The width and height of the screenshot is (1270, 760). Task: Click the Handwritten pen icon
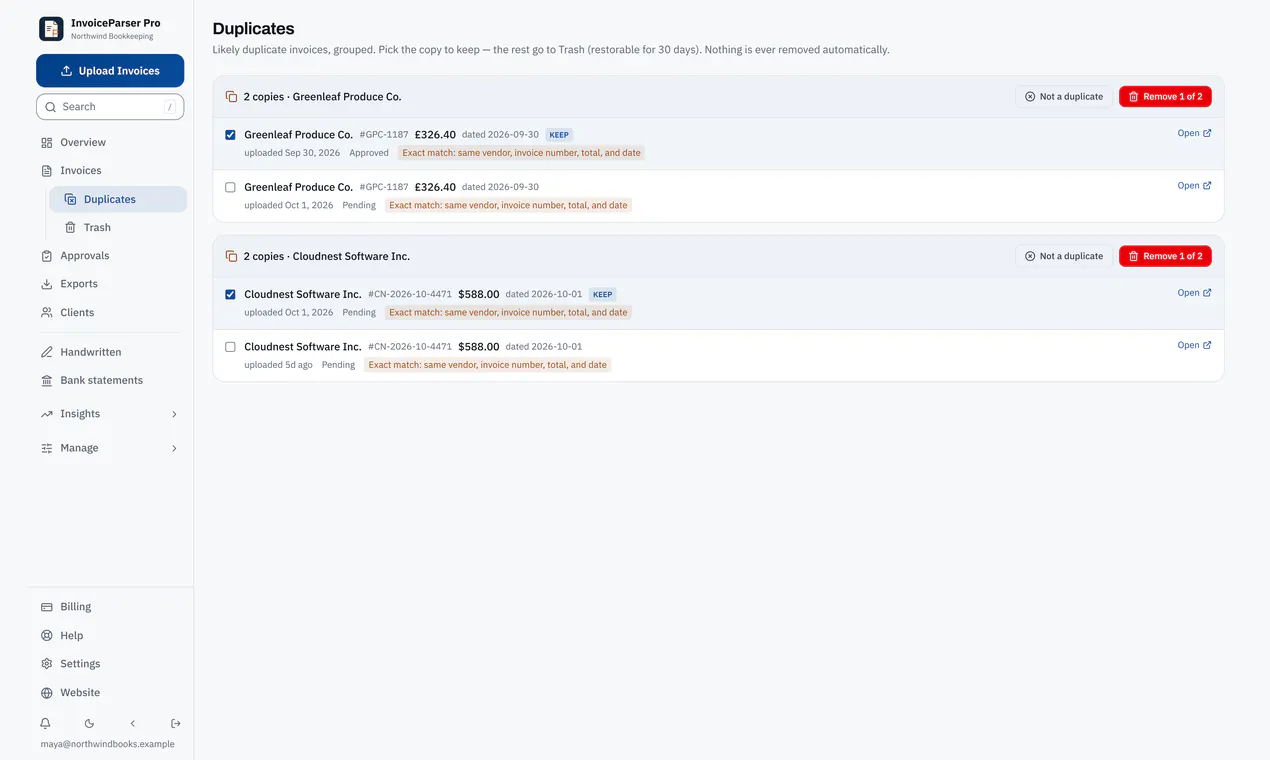(46, 352)
